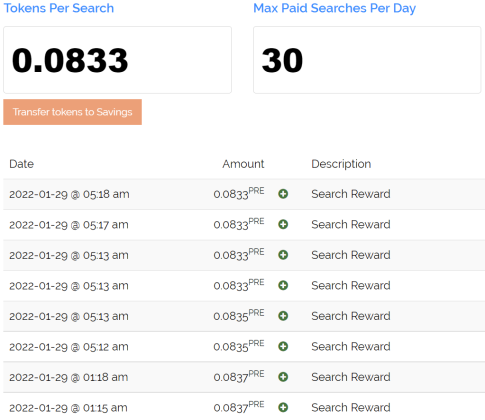Click the green plus icon for 05:17 am reward
Screen dimensions: 485x420
click(283, 224)
